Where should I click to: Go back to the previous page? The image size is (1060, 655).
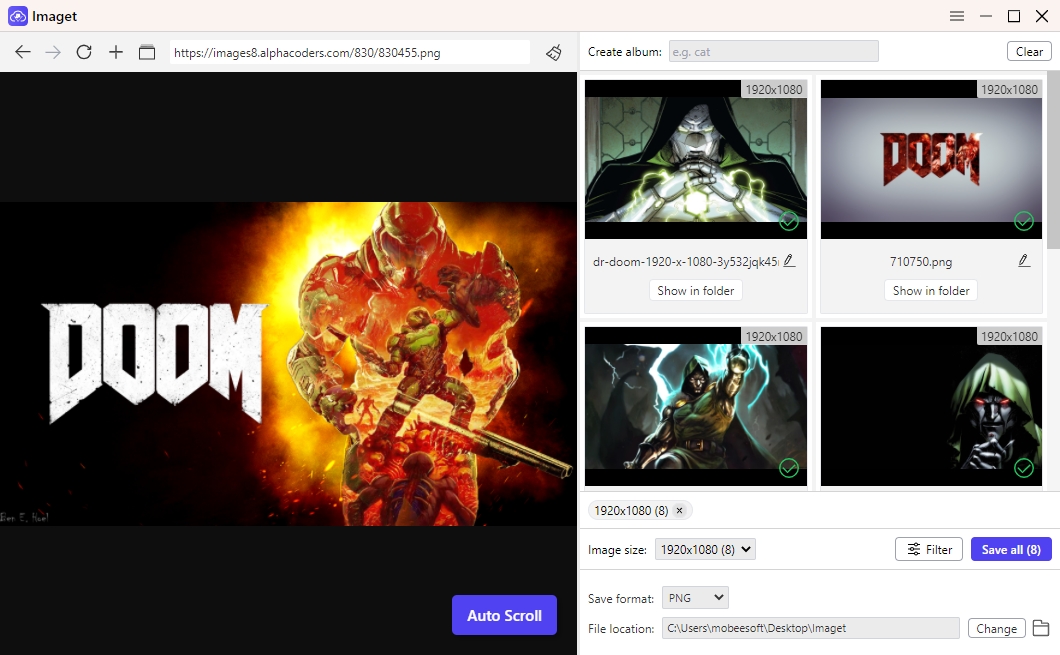click(23, 52)
